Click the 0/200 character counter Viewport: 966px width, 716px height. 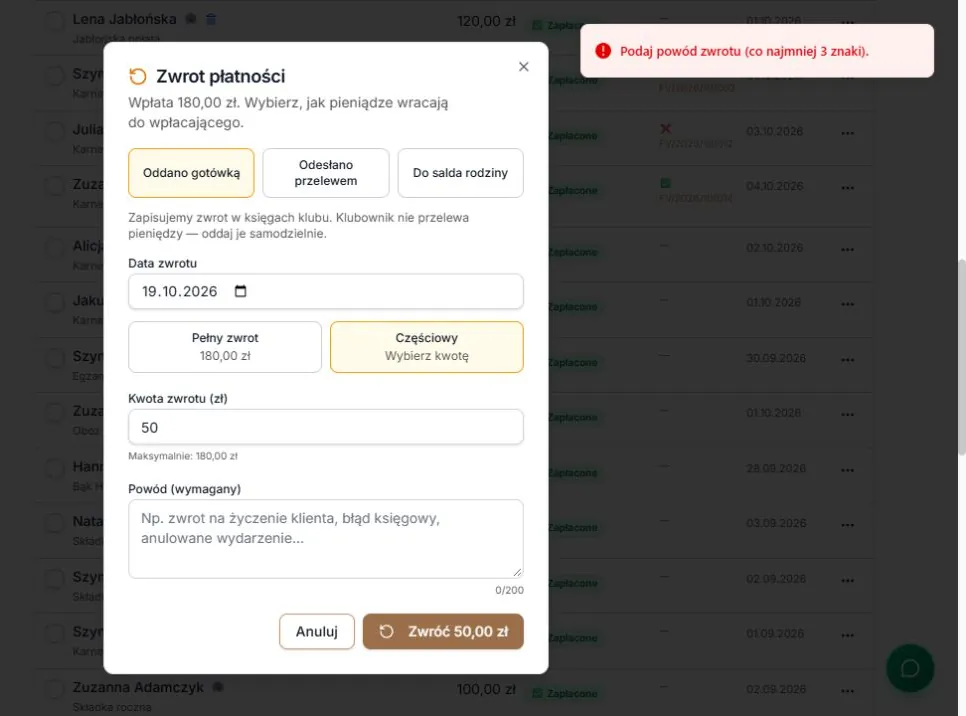point(509,590)
